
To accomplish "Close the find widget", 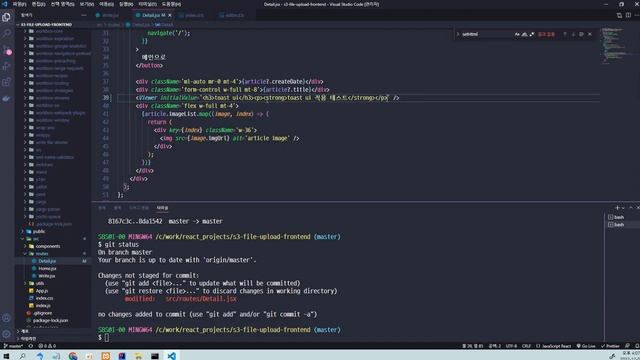I will pyautogui.click(x=589, y=34).
